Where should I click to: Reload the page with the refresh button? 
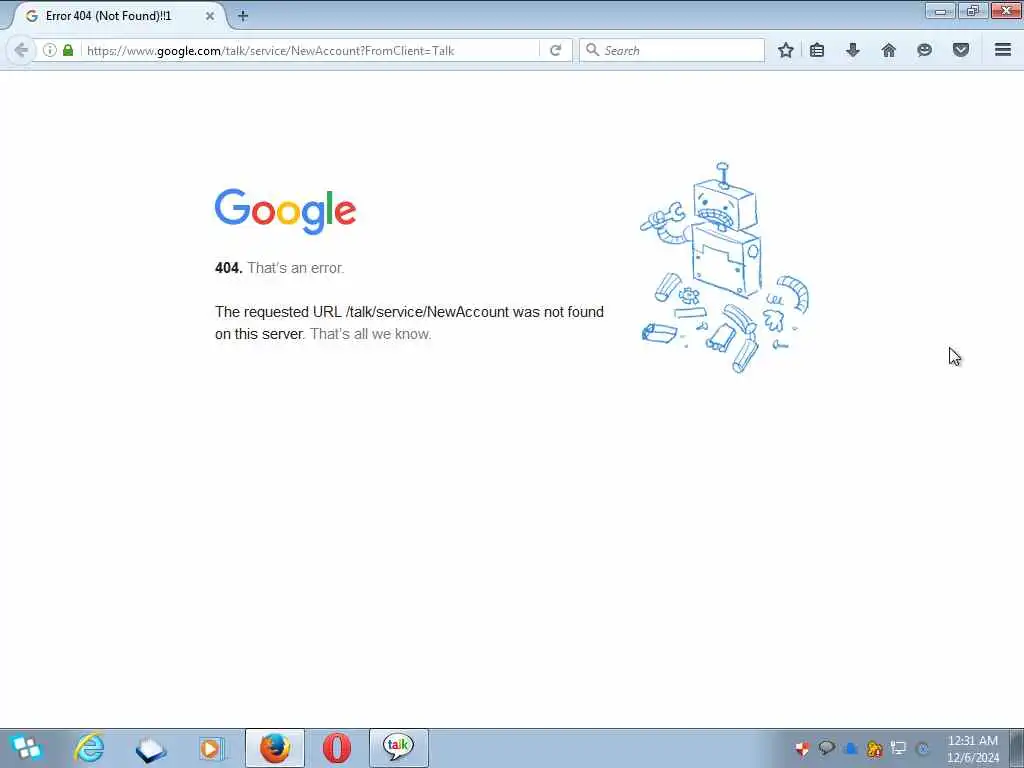pos(555,50)
